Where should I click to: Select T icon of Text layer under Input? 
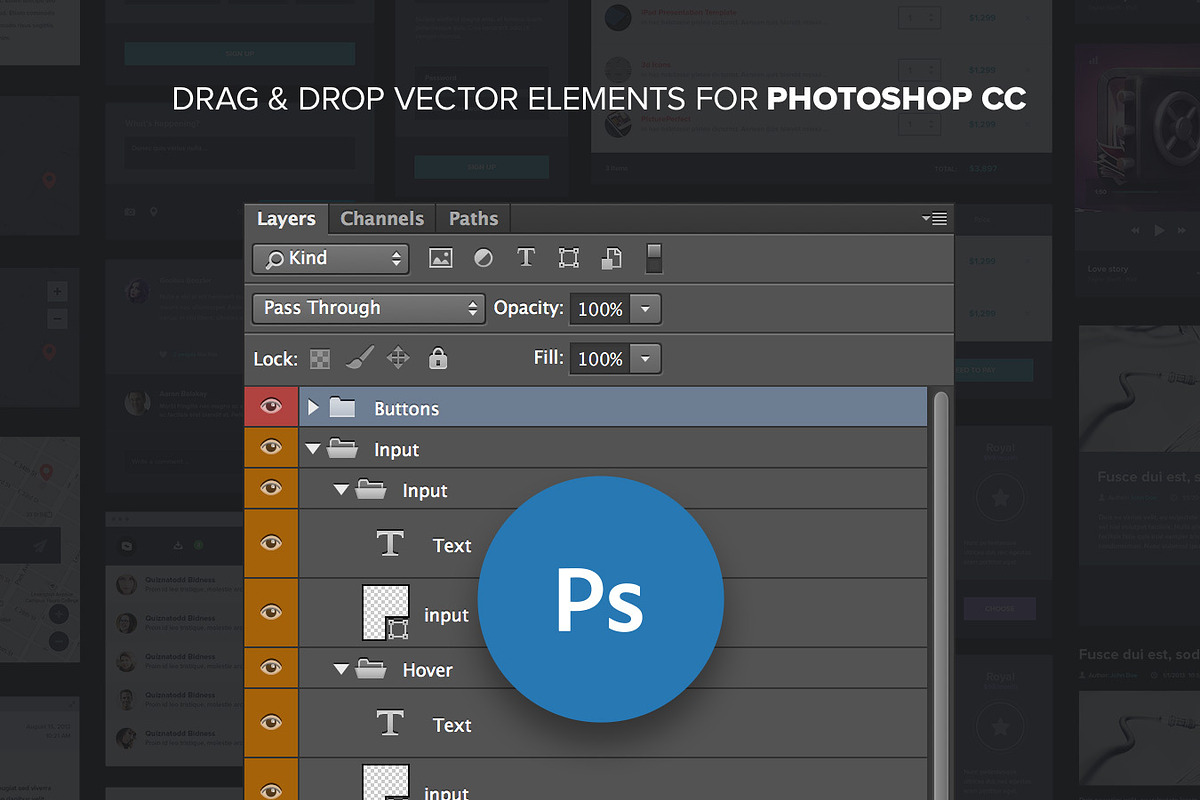pyautogui.click(x=390, y=544)
